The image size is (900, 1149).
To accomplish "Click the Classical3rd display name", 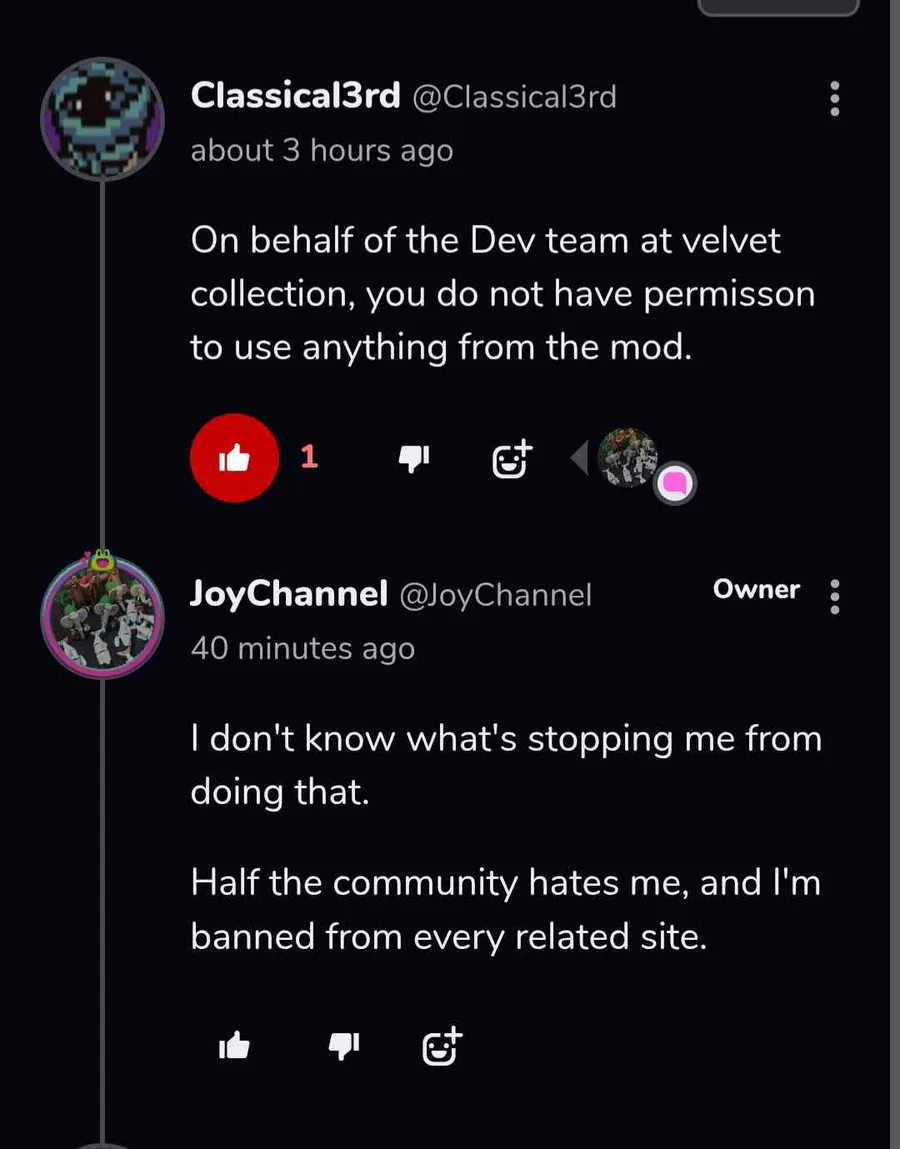I will (x=295, y=96).
